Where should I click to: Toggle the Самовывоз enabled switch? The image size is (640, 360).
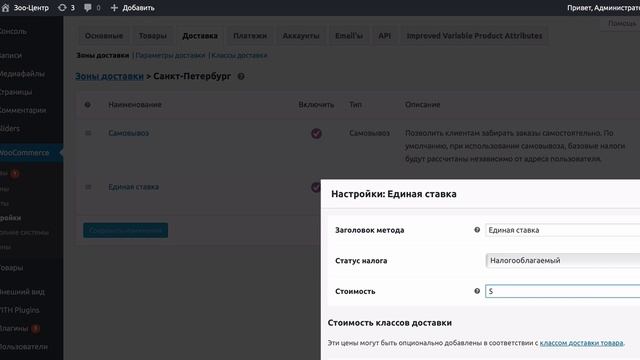click(x=316, y=133)
